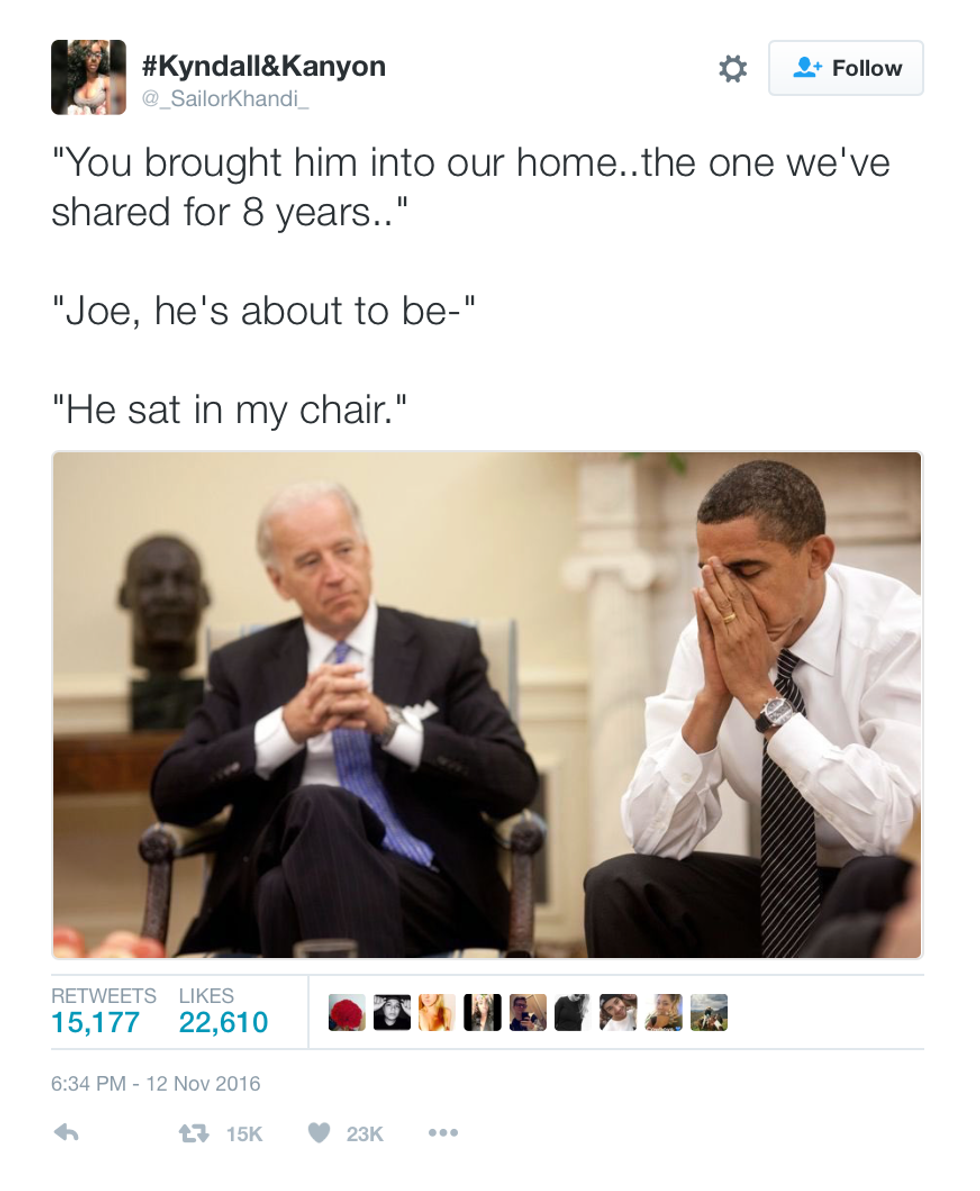
Task: Open the 6:34 PM timestamp permalink
Action: click(x=156, y=1083)
